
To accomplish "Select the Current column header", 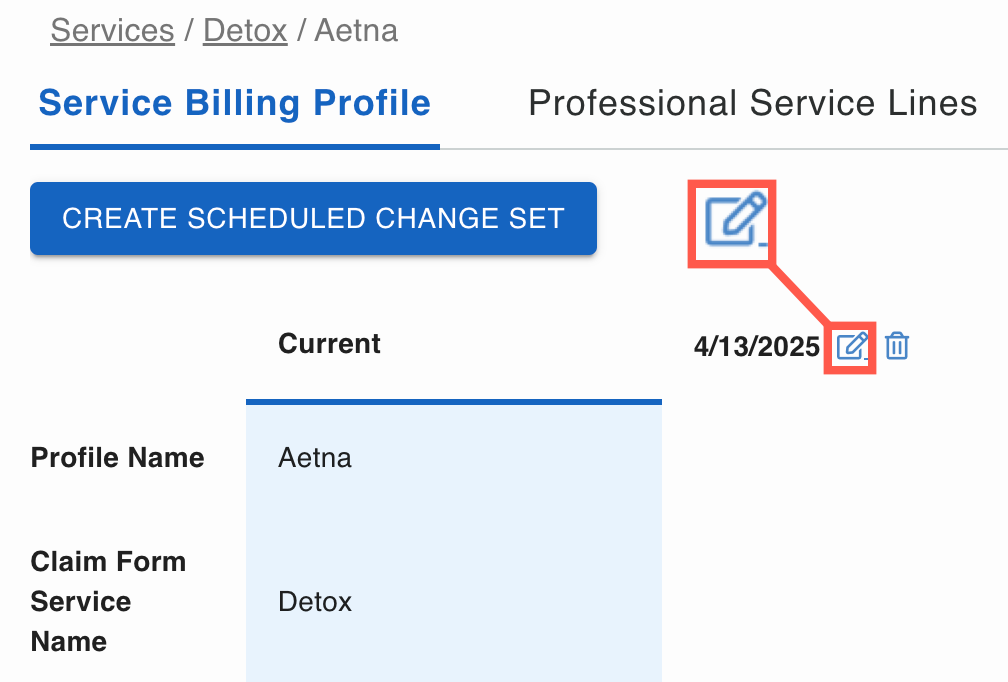I will (329, 344).
